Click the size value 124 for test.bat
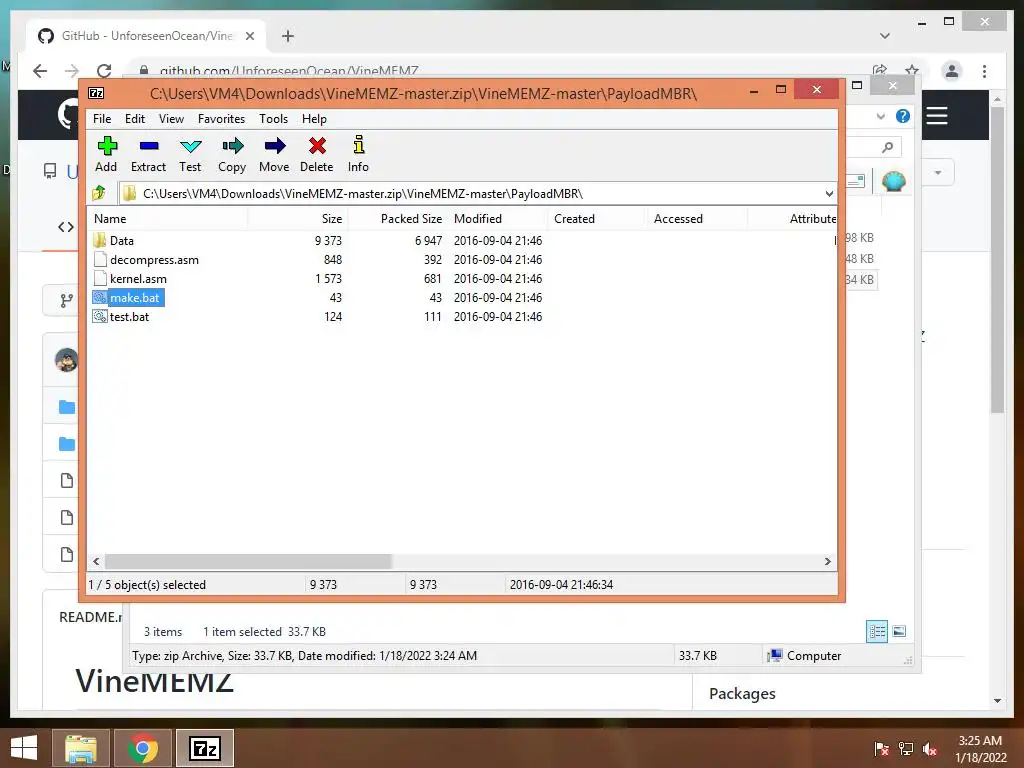Image resolution: width=1024 pixels, height=768 pixels. point(333,317)
